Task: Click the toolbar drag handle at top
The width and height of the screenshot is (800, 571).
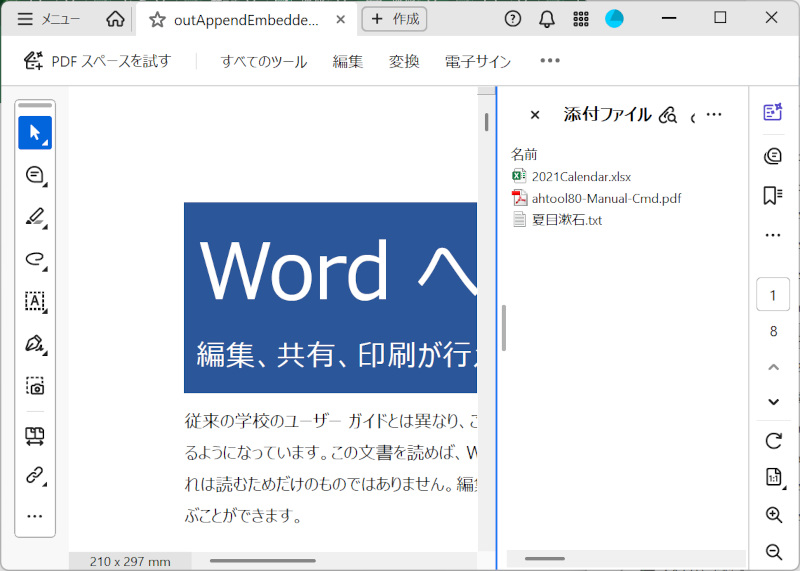Action: point(35,105)
